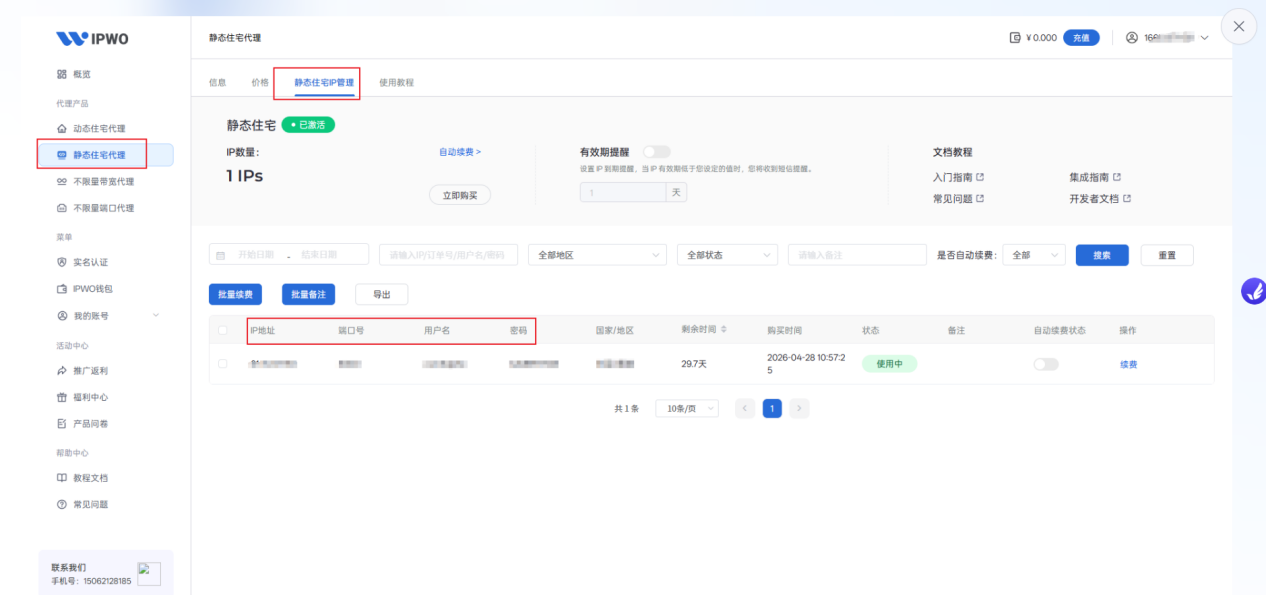The width and height of the screenshot is (1266, 595).
Task: Click the 使用中 status badge
Action: click(x=889, y=364)
